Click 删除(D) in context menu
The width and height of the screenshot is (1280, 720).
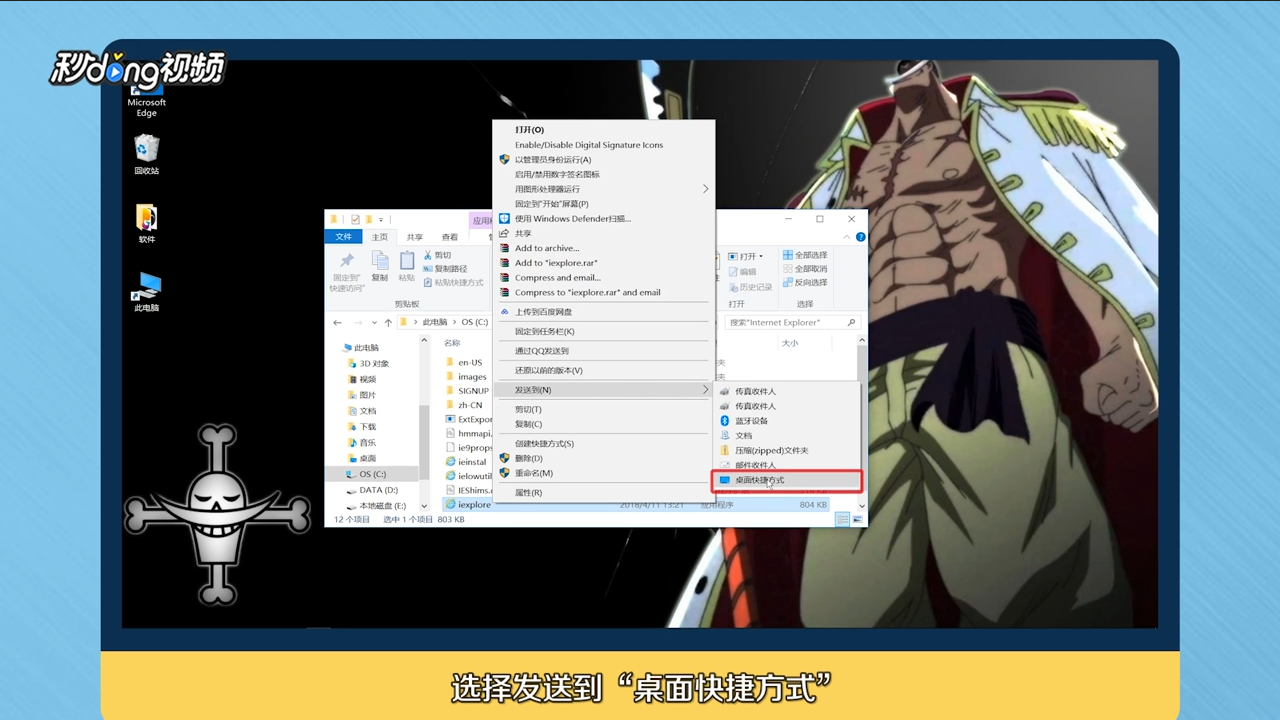coord(603,458)
